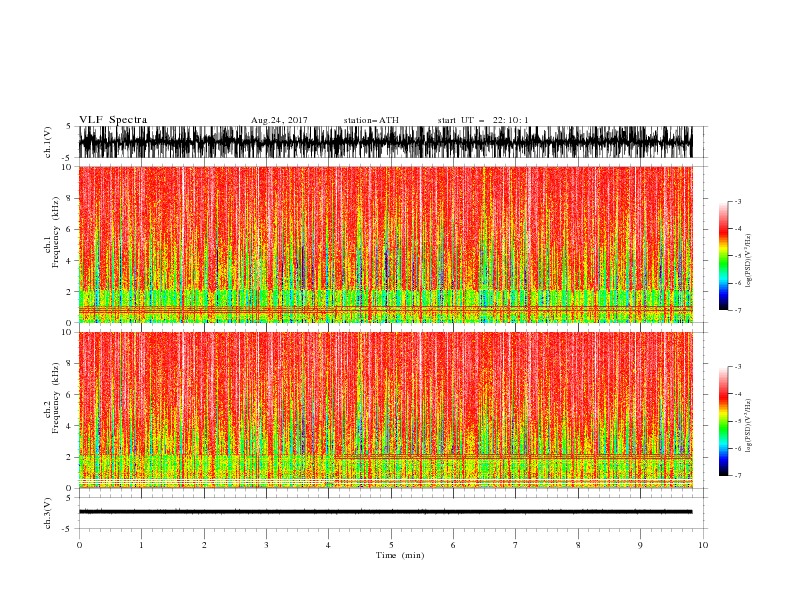Viewport: 792px width, 612px height.
Task: Click the ch.1 log(PSD) colorbar label
Action: (x=748, y=261)
